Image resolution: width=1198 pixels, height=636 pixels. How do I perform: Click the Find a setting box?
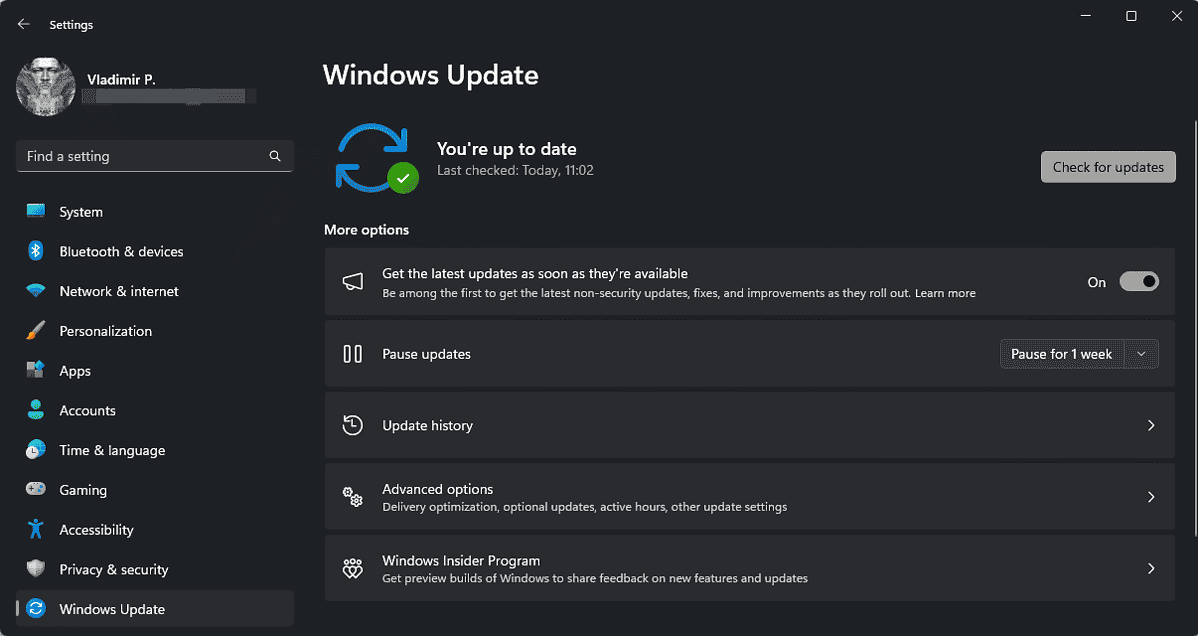point(154,156)
